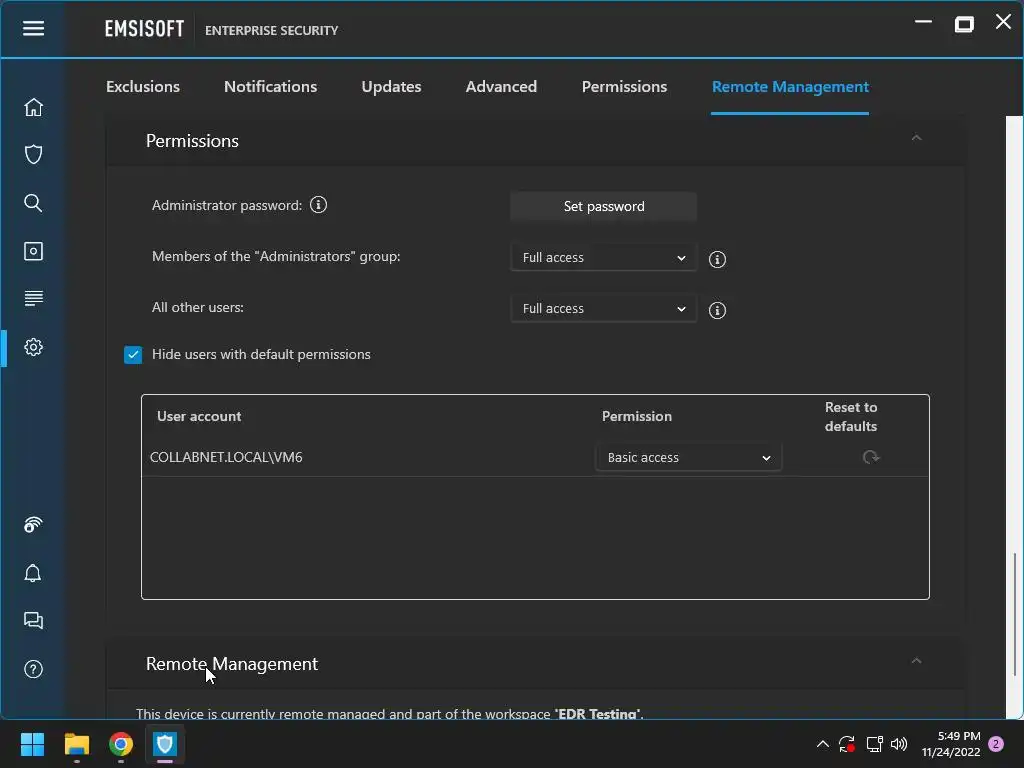The image size is (1024, 768).
Task: Select the COLLABNET.LOCAL\VM6 user account
Action: point(226,457)
